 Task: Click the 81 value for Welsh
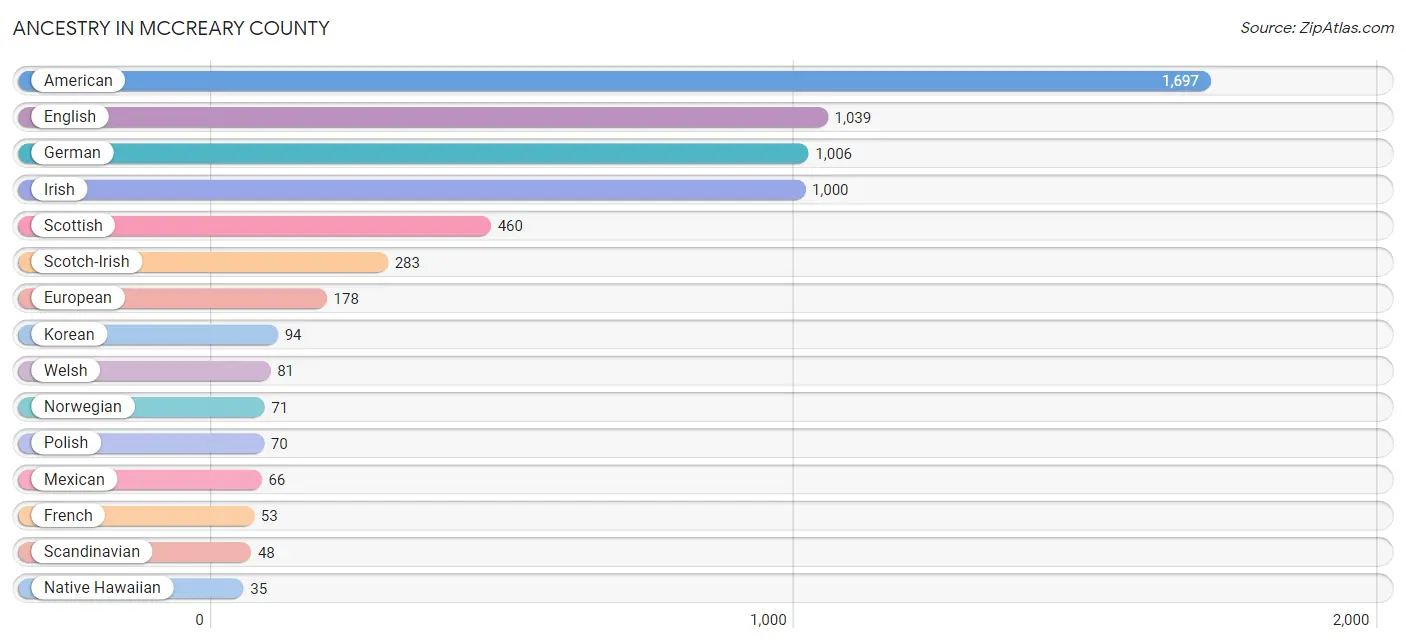click(x=285, y=371)
